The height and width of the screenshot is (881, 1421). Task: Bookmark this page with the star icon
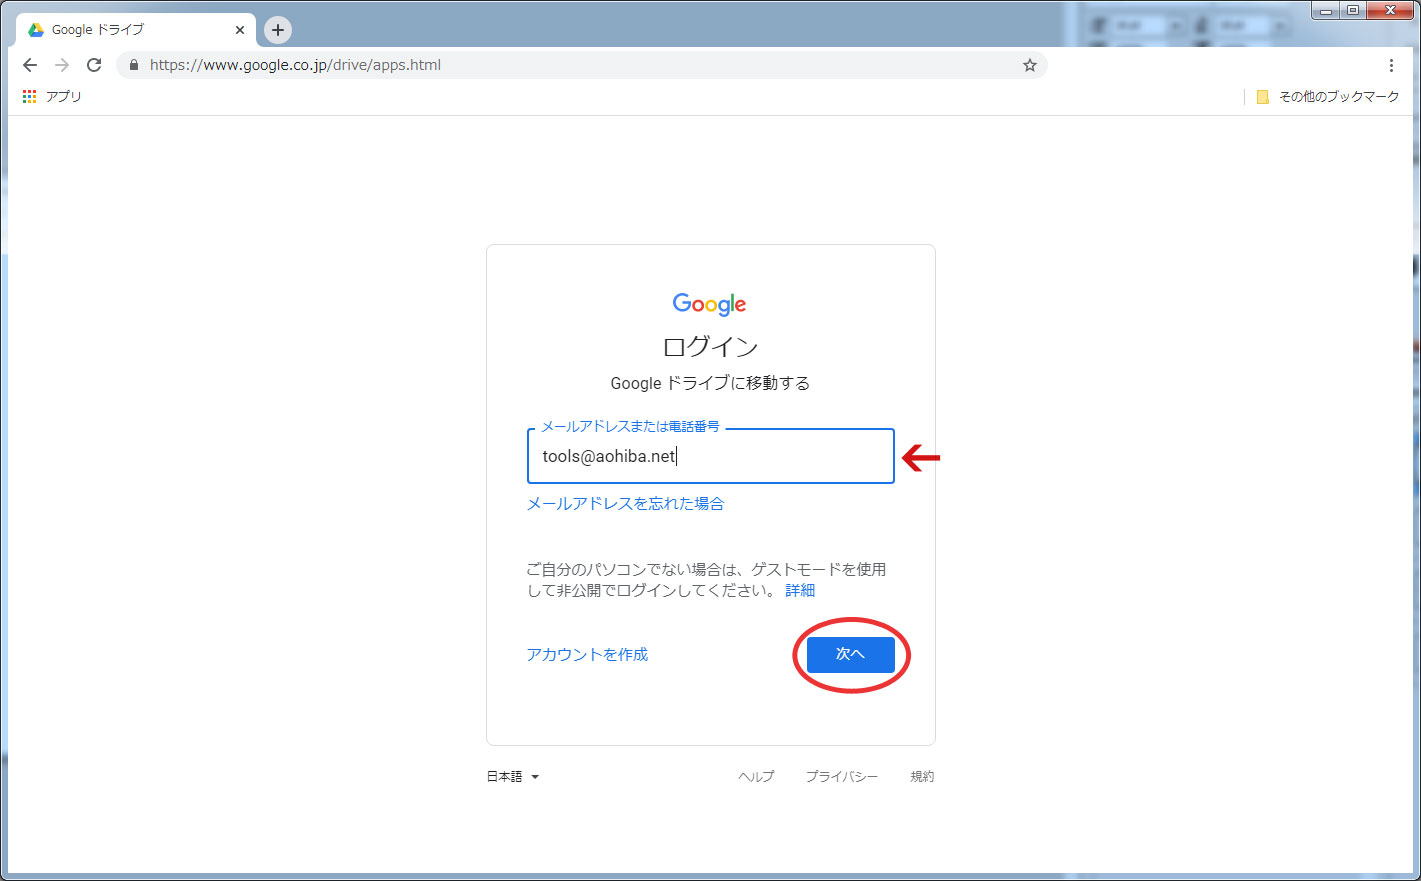pos(1030,65)
